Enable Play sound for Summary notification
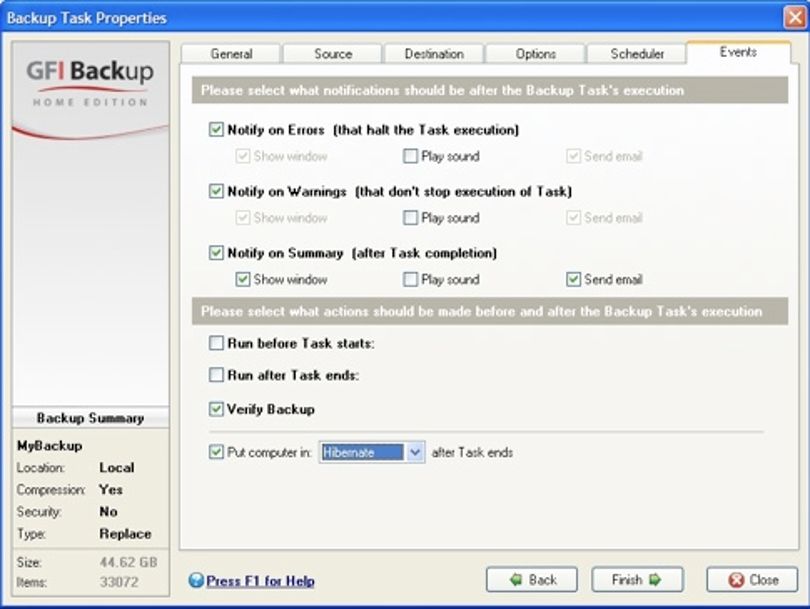This screenshot has width=810, height=609. pyautogui.click(x=410, y=279)
